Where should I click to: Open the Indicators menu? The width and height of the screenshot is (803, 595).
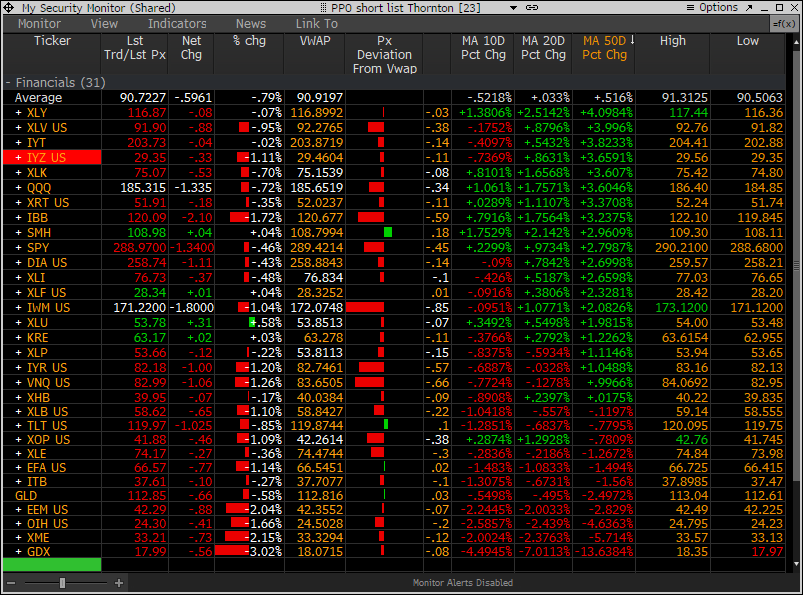[x=177, y=24]
